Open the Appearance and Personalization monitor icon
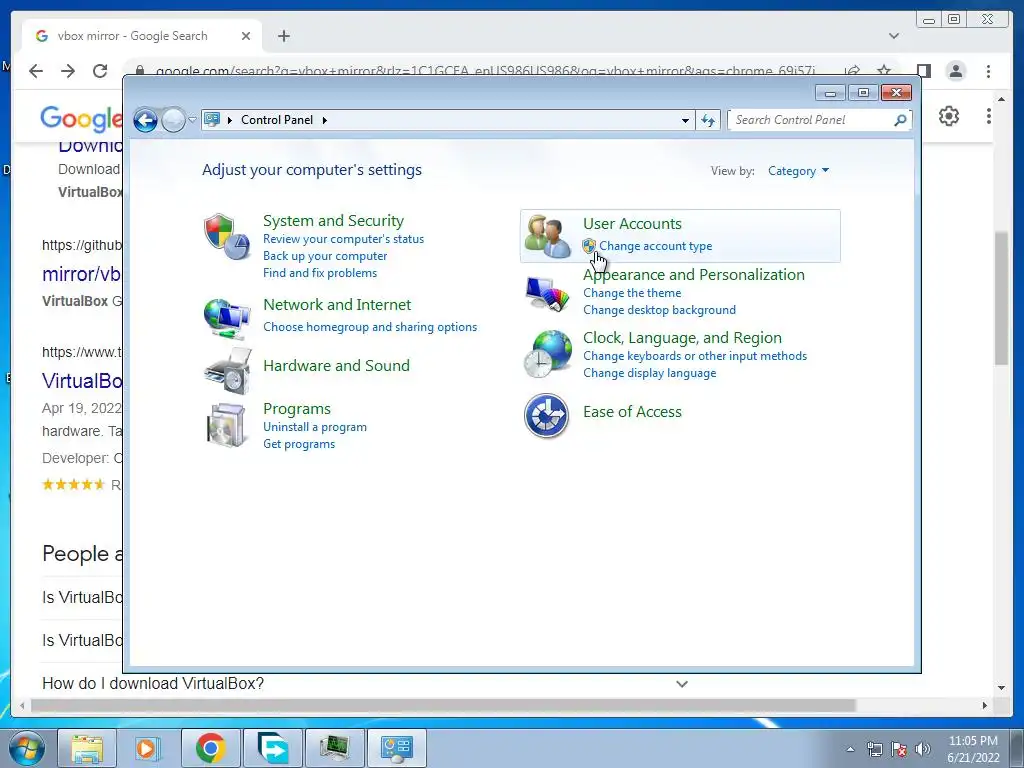Screen dimensions: 1024x768 547,295
